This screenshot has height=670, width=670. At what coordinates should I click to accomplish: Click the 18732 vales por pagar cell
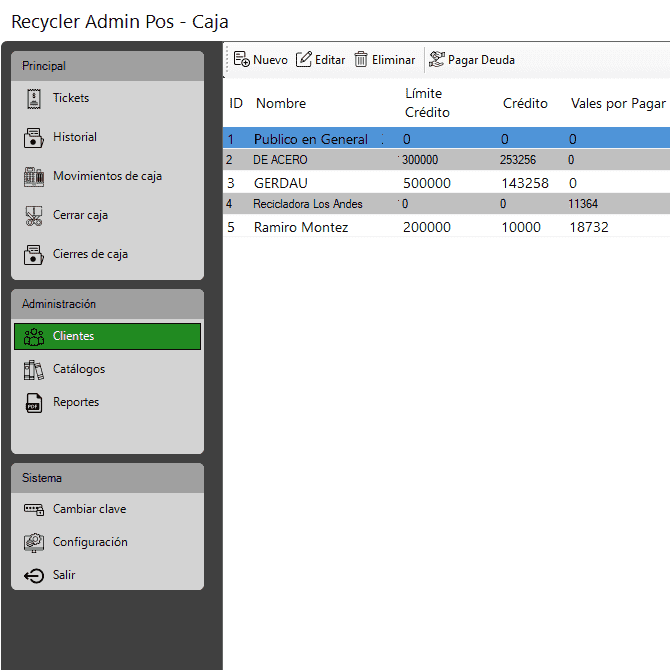(x=589, y=227)
